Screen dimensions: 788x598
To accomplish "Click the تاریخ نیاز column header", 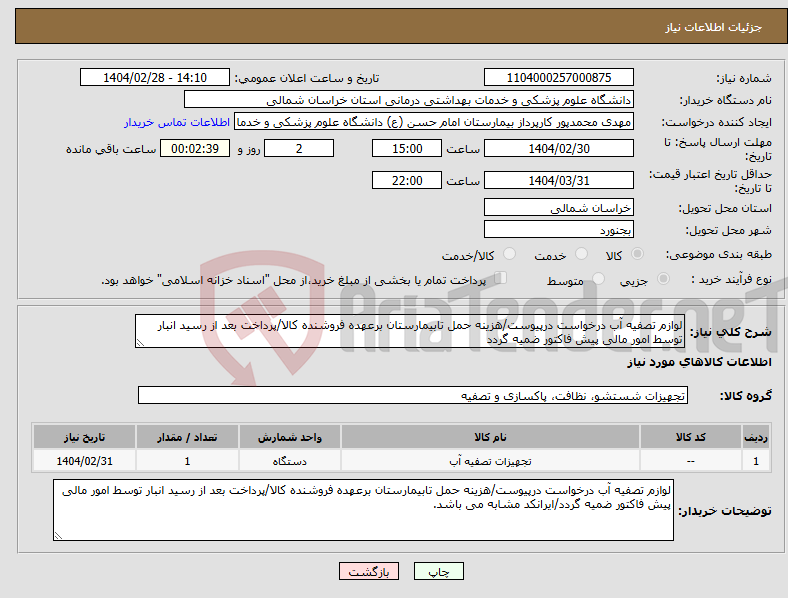I will [x=84, y=437].
